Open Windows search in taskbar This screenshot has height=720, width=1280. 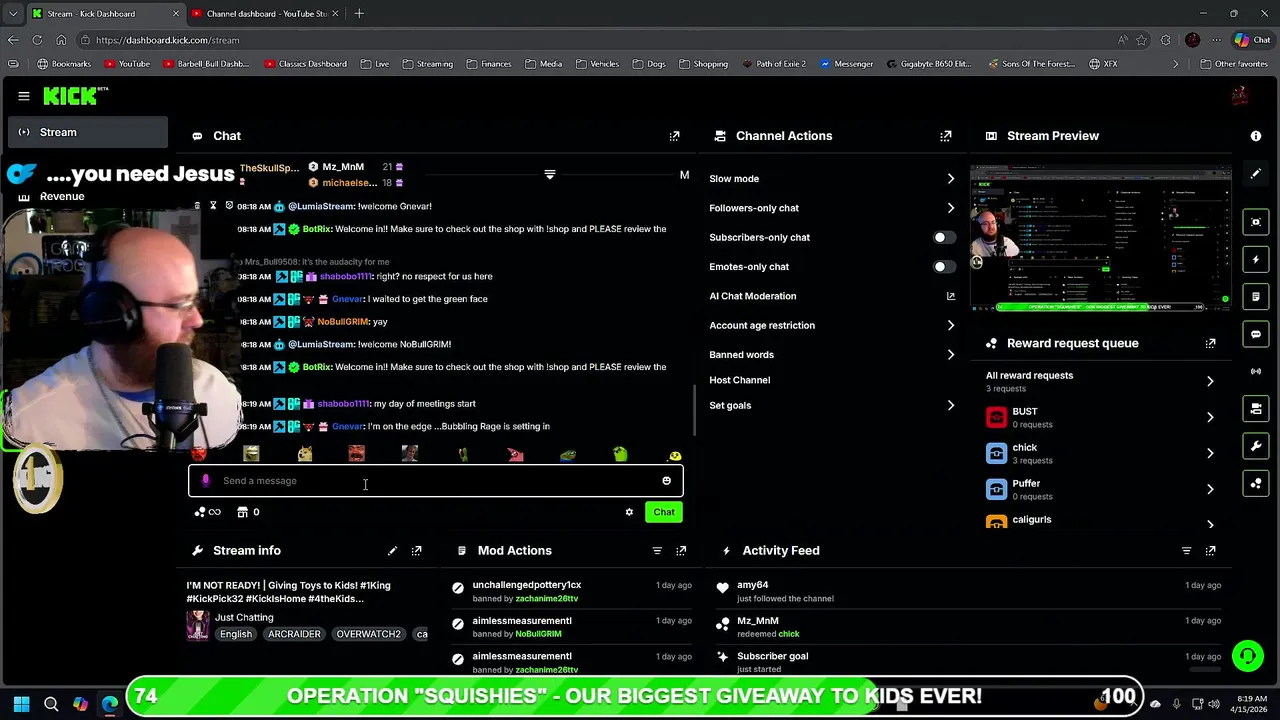pyautogui.click(x=51, y=704)
